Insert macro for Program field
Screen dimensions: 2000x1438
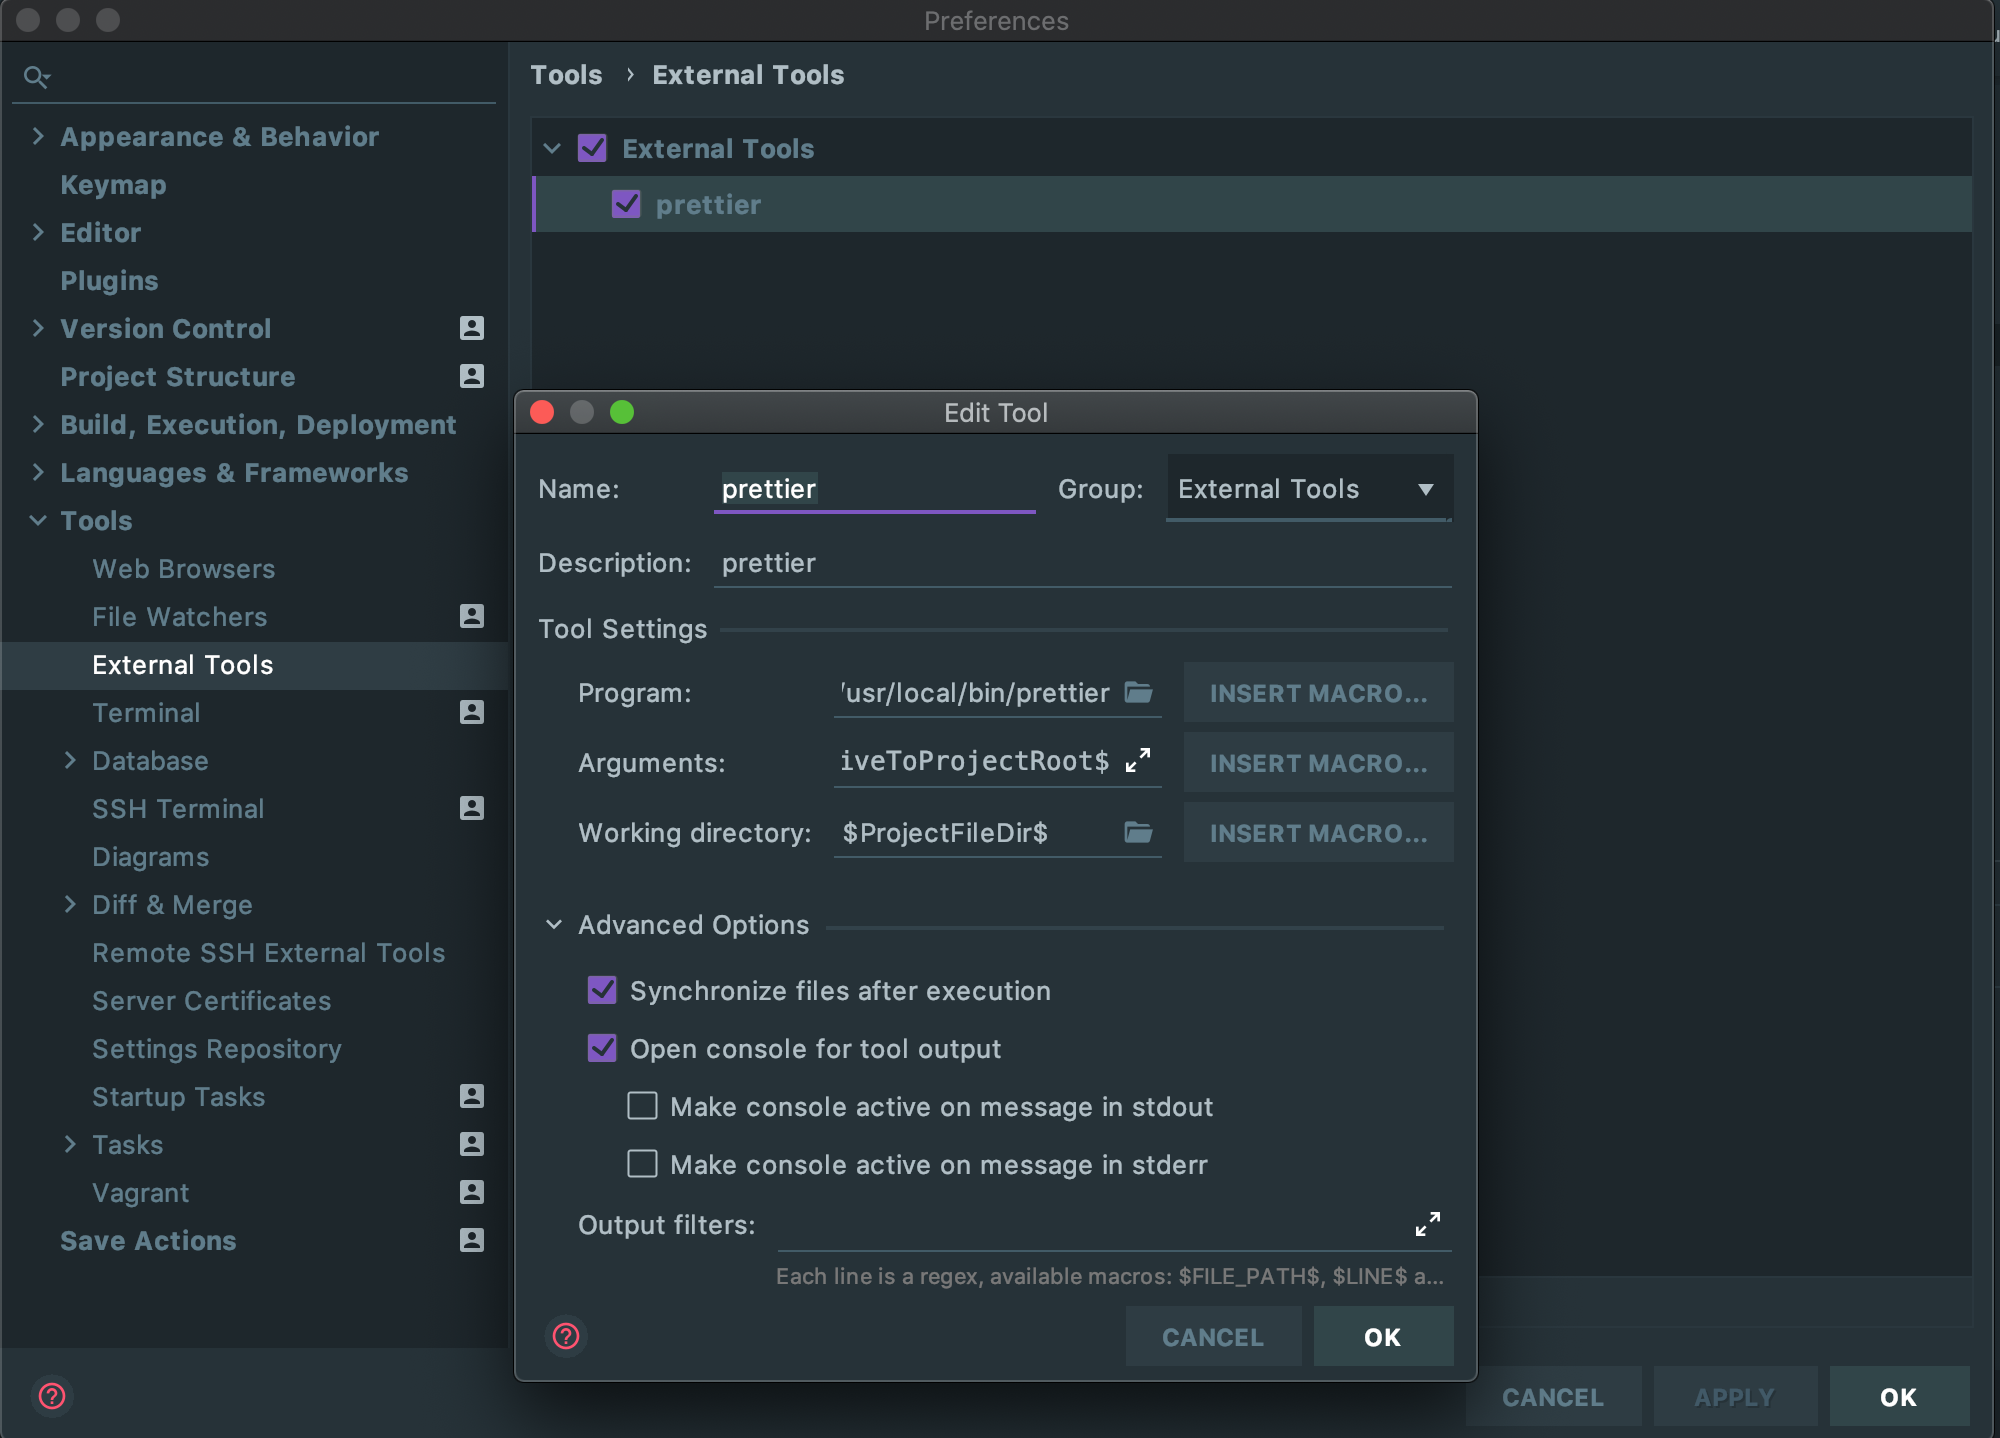1318,693
